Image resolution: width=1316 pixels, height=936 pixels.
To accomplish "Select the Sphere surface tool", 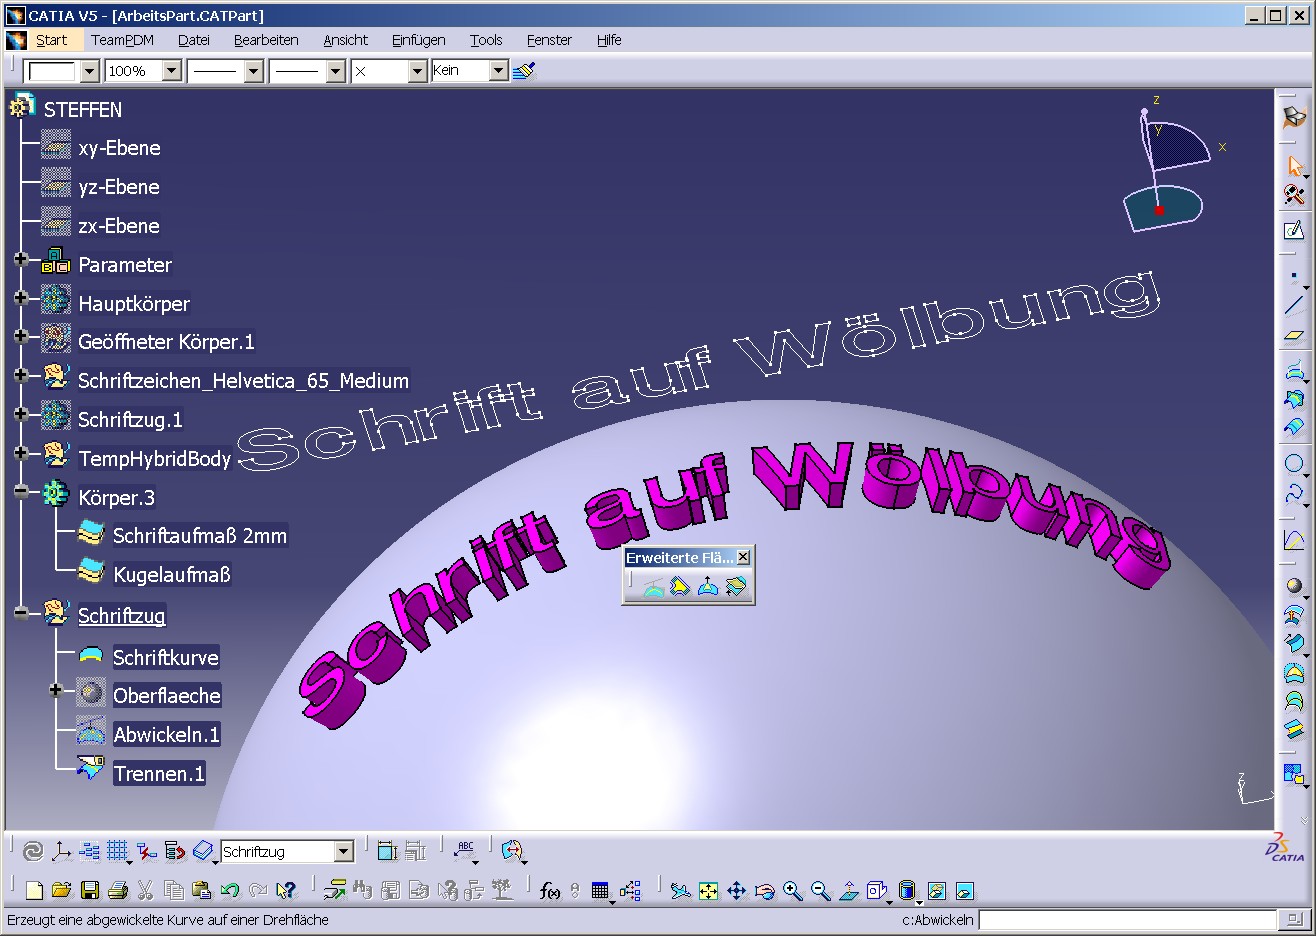I will 1294,586.
